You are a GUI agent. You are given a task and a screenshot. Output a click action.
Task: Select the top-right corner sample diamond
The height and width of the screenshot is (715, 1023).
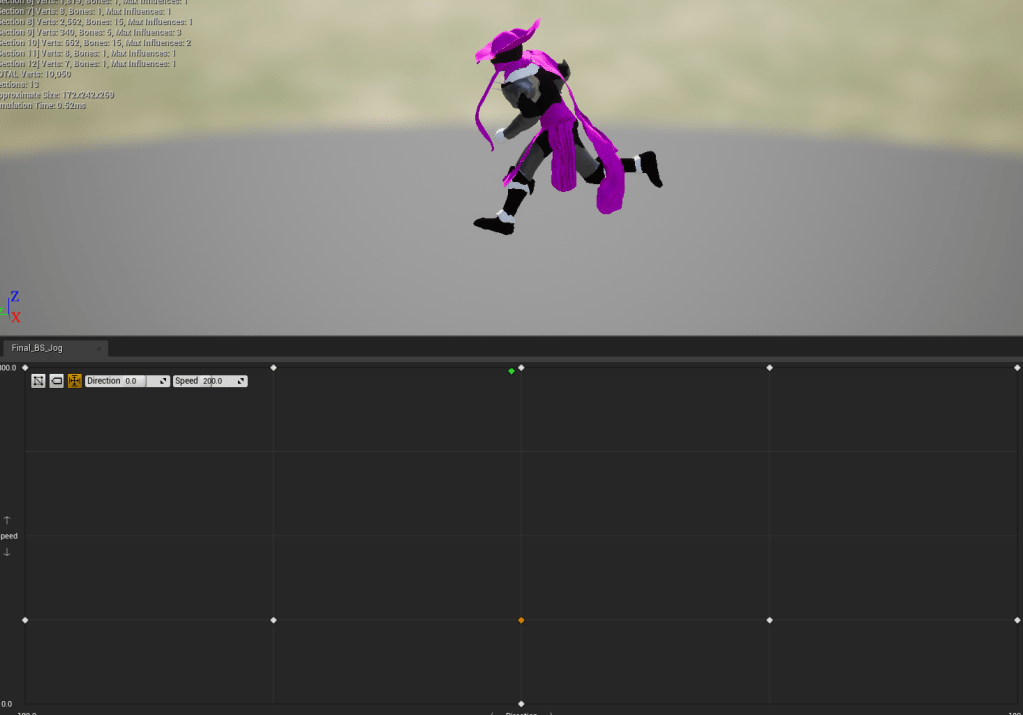1017,368
